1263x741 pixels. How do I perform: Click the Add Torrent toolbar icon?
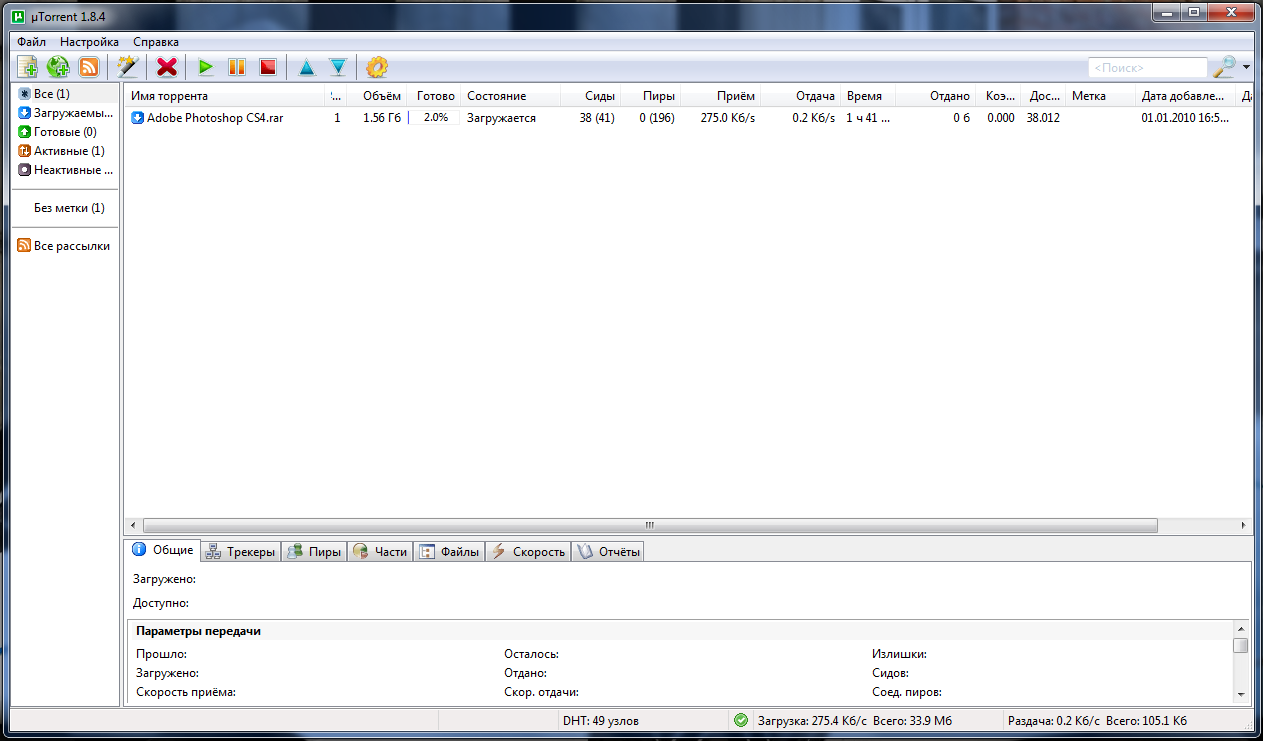click(27, 67)
